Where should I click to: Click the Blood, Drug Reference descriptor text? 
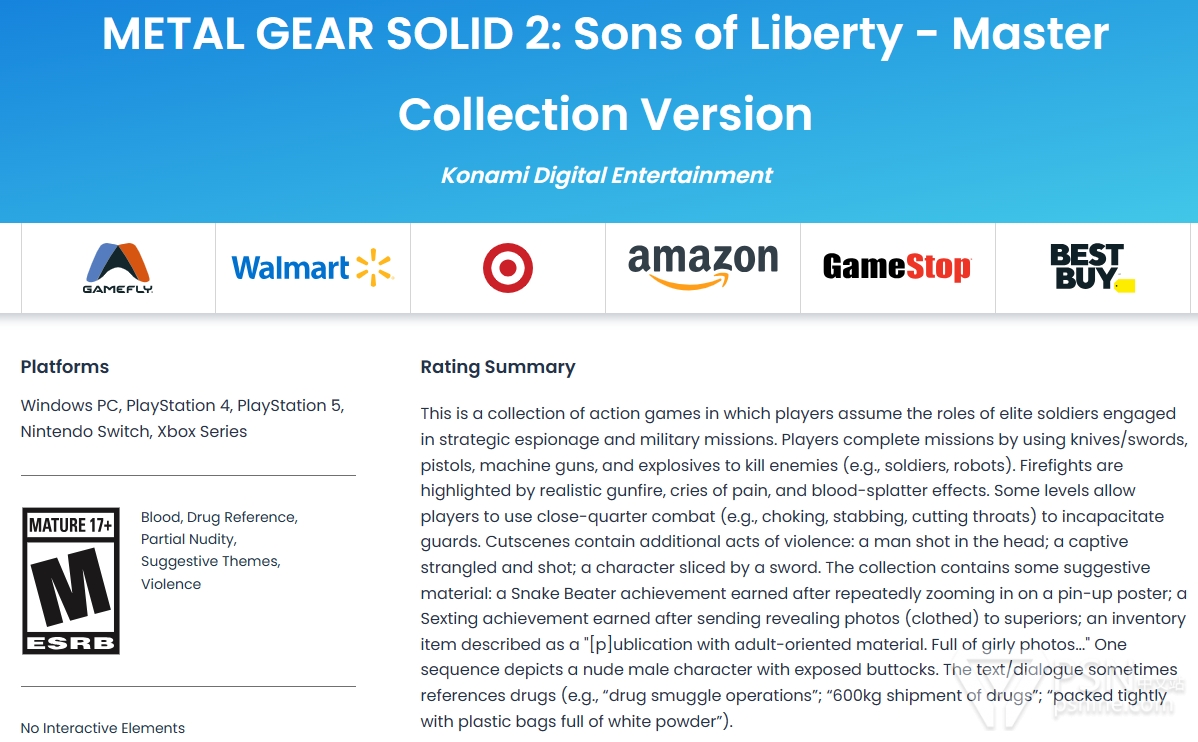tap(219, 517)
